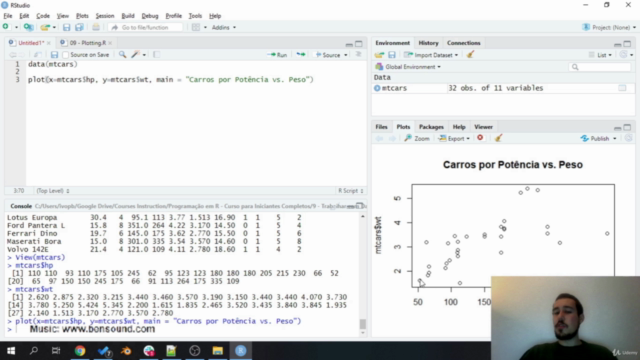Viewport: 640px width, 360px height.
Task: Open the Addins dropdown
Action: [x=224, y=27]
